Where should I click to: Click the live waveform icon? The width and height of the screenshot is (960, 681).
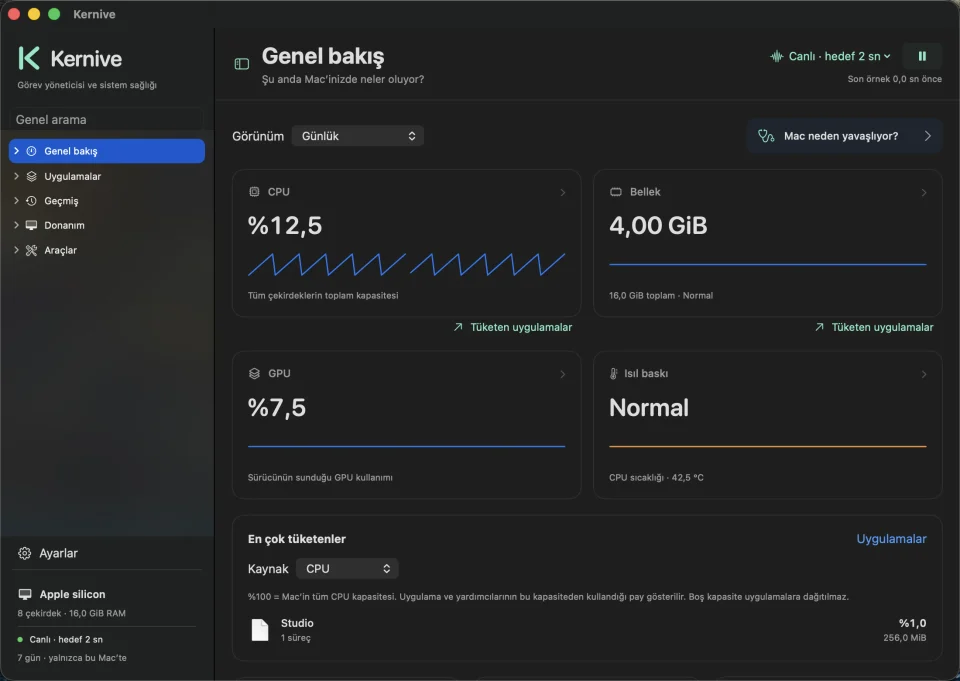tap(776, 56)
